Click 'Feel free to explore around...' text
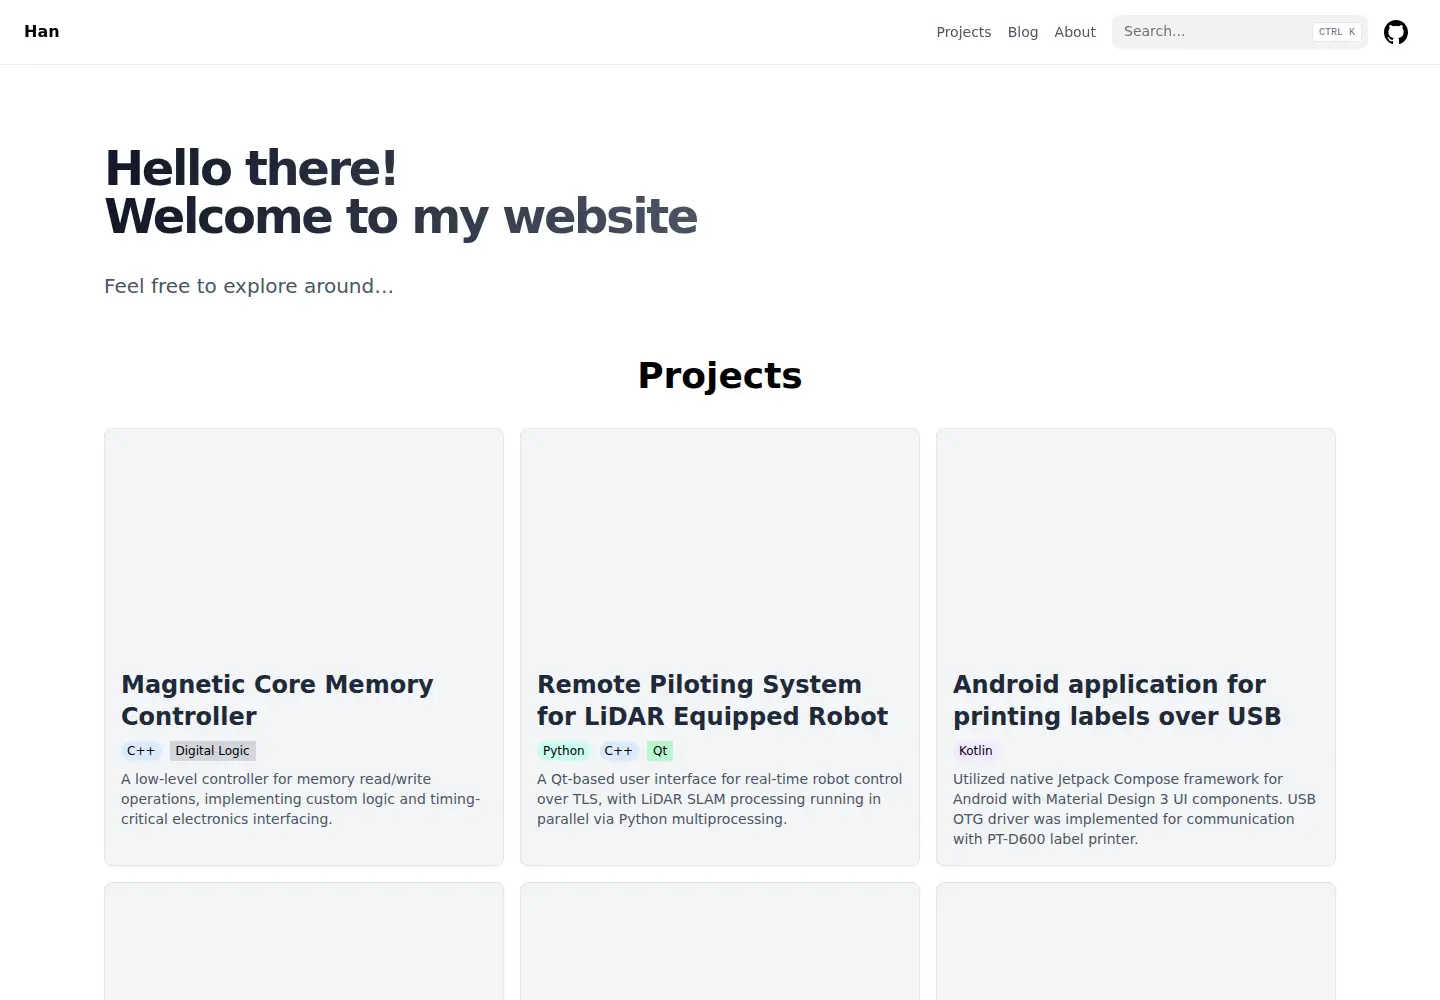The width and height of the screenshot is (1440, 1000). 249,286
